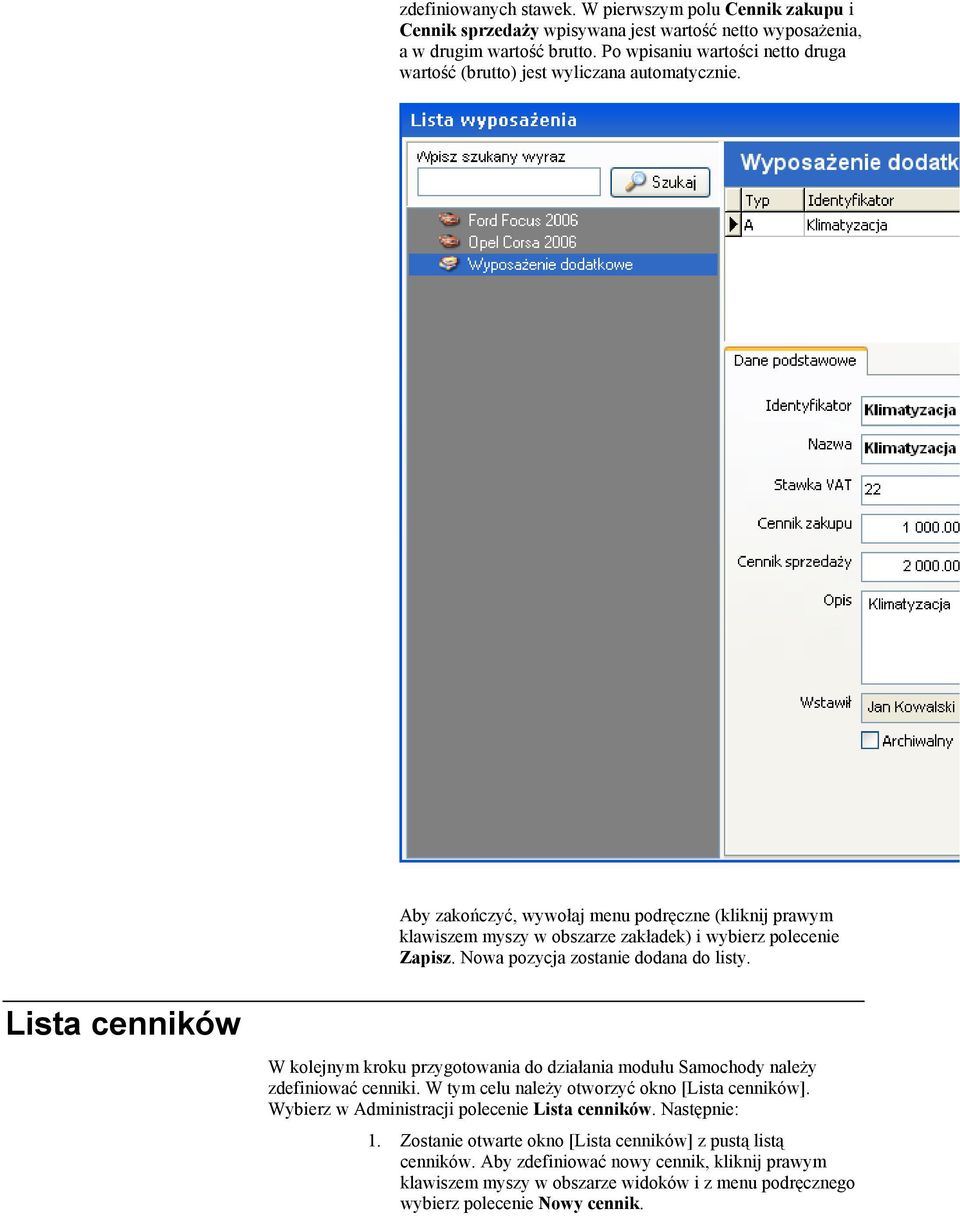Click the Opel Corsa 2006 book icon
960x1216 pixels.
coord(450,242)
